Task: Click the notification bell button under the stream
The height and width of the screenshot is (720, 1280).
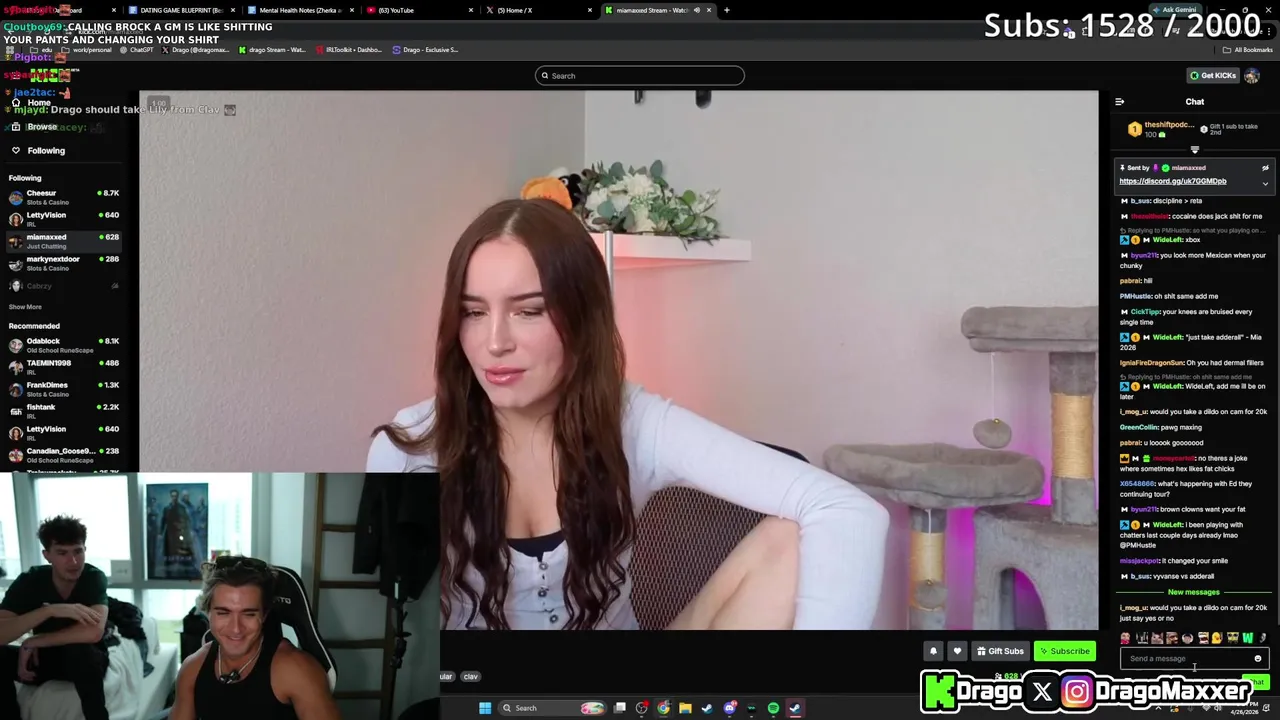Action: pos(933,651)
